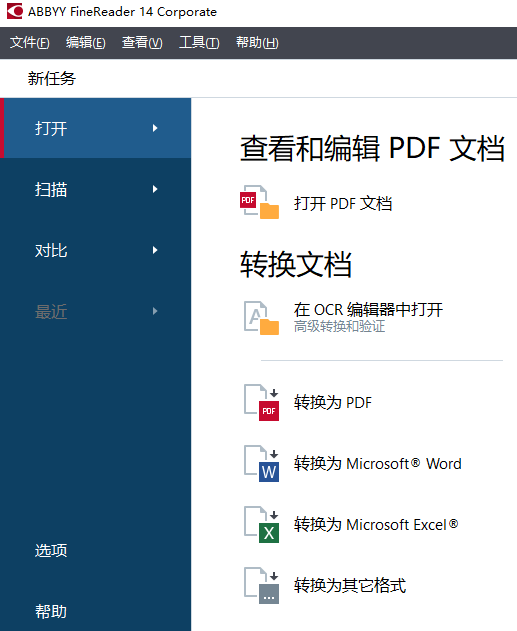Click the 打开 PDF 文档 link
Viewport: 517px width, 631px height.
pyautogui.click(x=343, y=203)
